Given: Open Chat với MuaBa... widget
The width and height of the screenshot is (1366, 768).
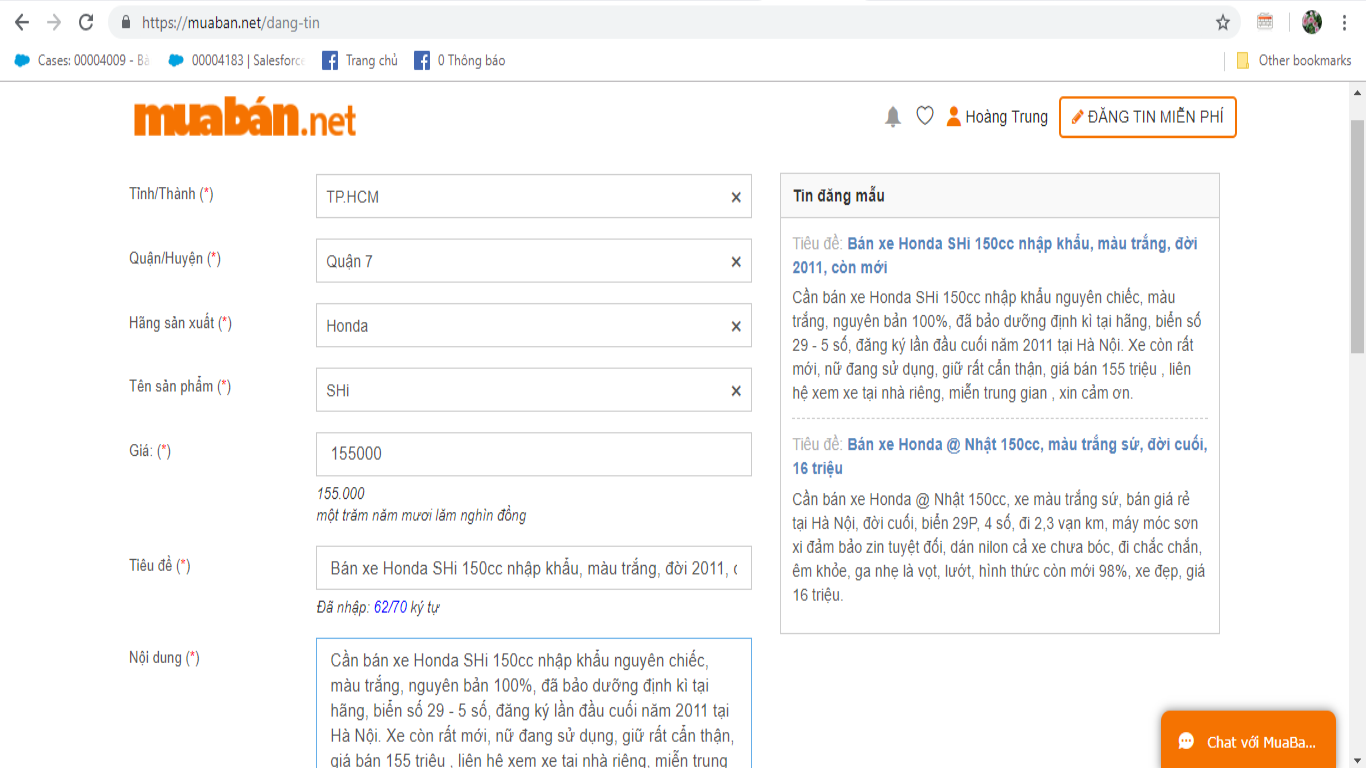Looking at the screenshot, I should 1248,741.
